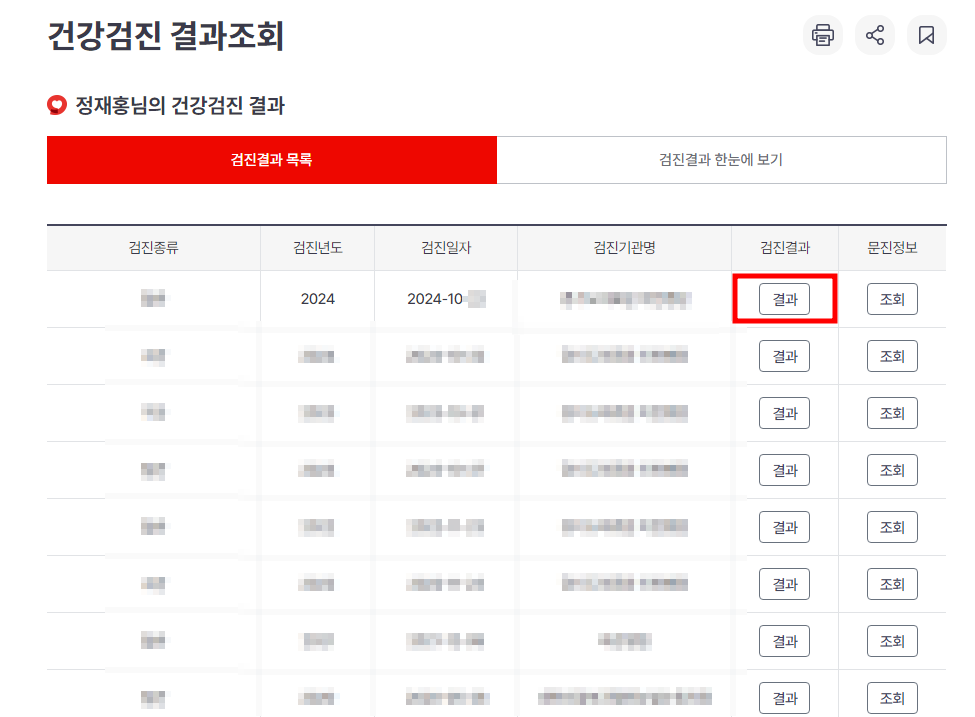This screenshot has width=975, height=717.
Task: Switch to the 검진결과 한눈에 보기 tab
Action: coord(720,159)
